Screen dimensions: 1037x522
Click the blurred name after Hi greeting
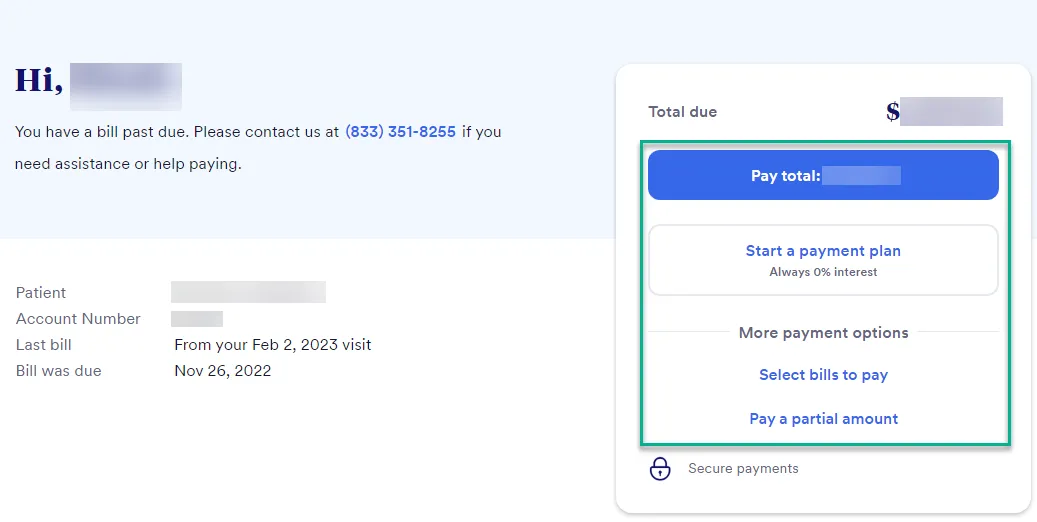click(x=126, y=86)
